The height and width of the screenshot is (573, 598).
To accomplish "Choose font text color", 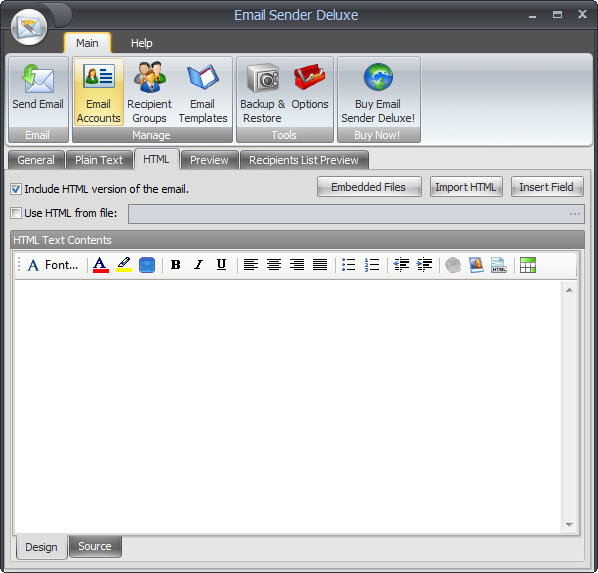I will [x=101, y=265].
